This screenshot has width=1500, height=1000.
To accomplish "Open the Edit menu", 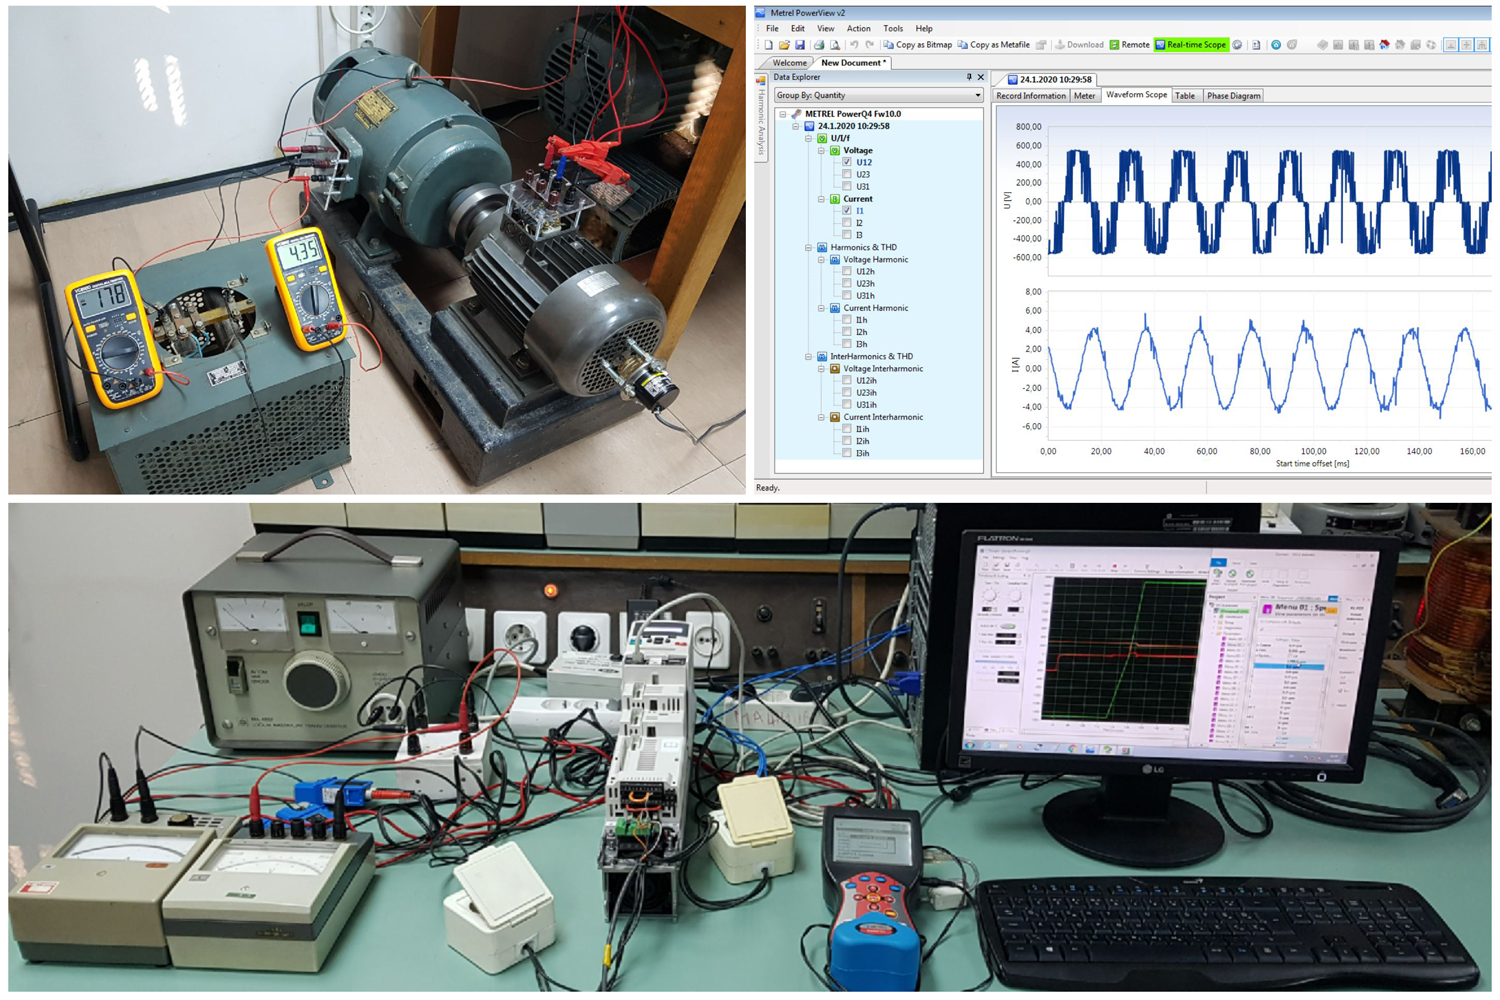I will 797,29.
